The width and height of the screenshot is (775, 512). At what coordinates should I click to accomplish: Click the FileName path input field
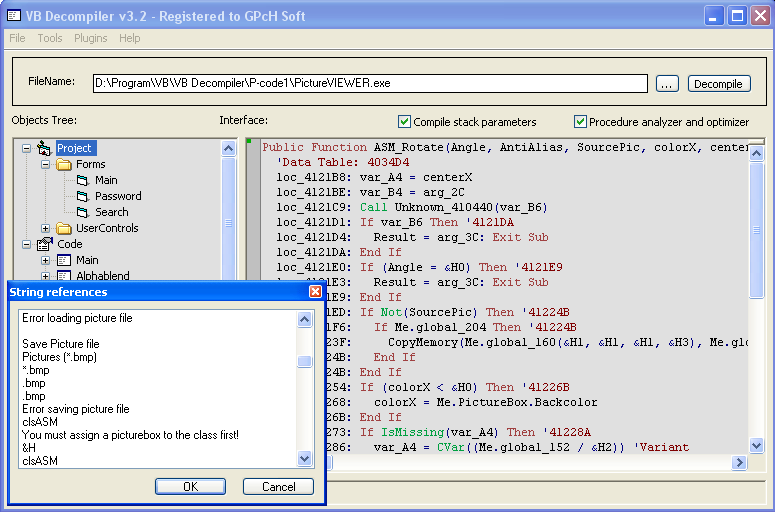tap(370, 83)
